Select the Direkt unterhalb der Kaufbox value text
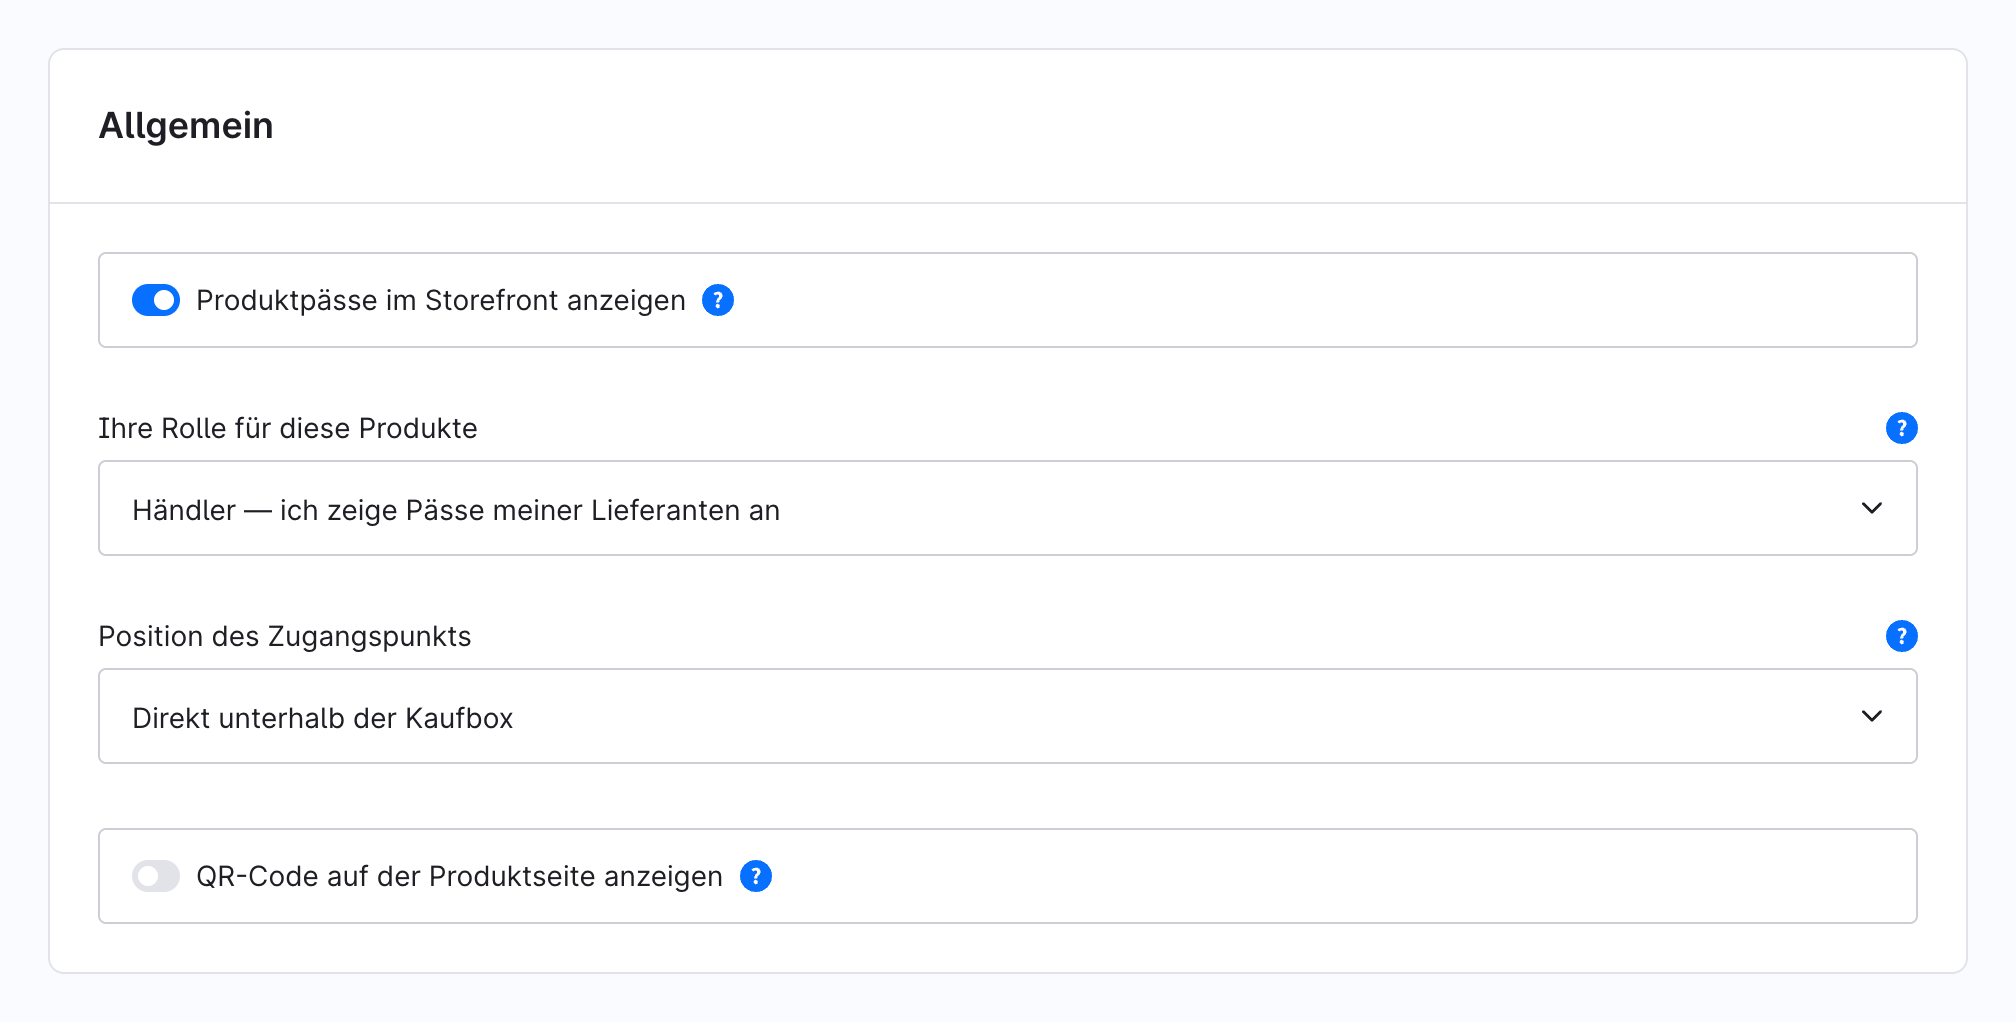 [x=322, y=718]
